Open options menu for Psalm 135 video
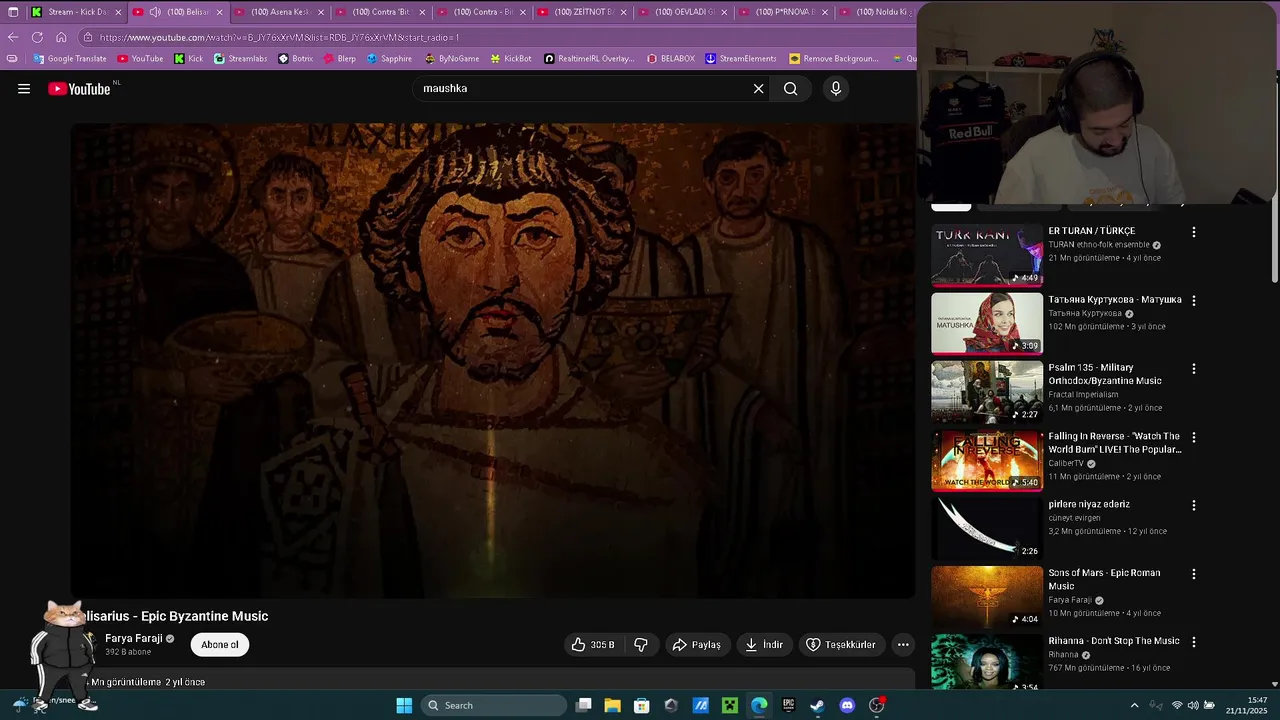Screen dimensions: 1280x720 point(1193,369)
